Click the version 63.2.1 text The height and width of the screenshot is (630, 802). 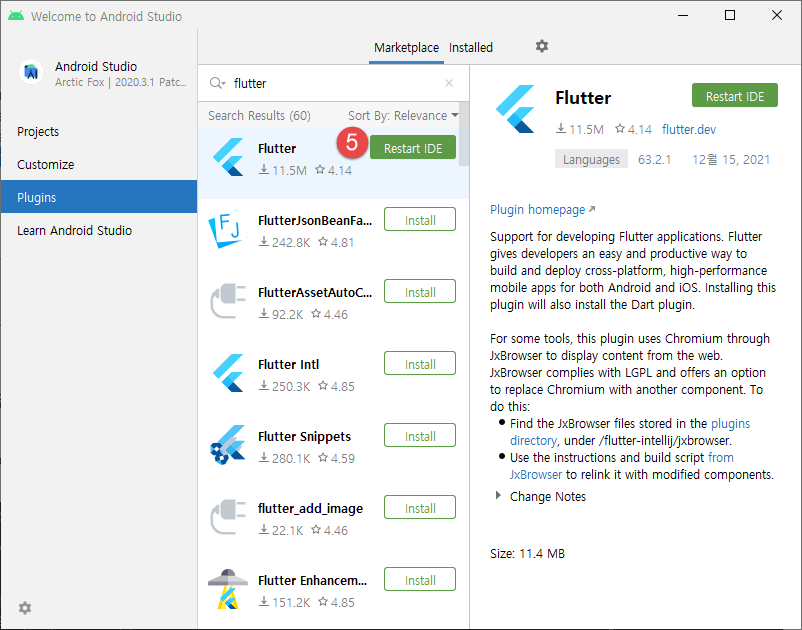click(x=654, y=160)
